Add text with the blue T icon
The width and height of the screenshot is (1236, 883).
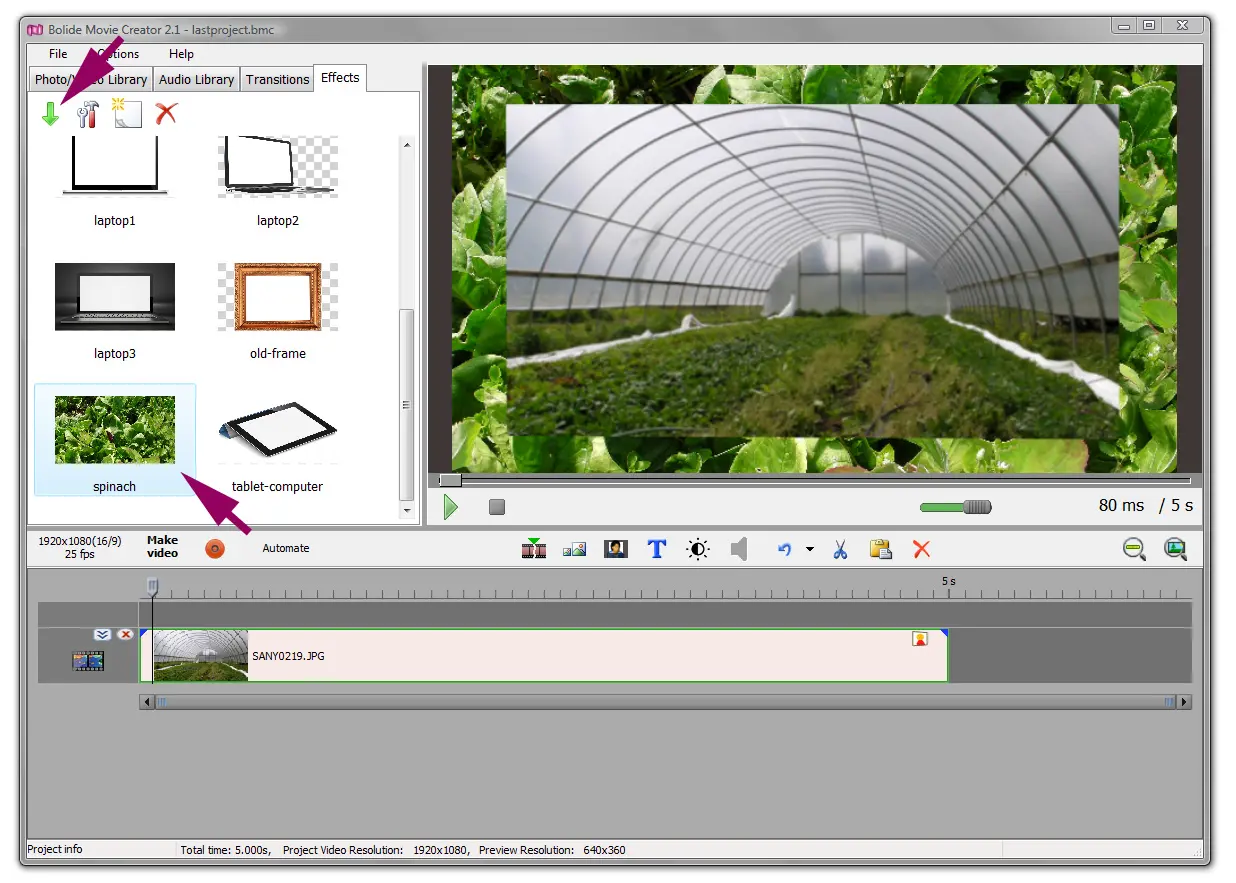pos(657,549)
